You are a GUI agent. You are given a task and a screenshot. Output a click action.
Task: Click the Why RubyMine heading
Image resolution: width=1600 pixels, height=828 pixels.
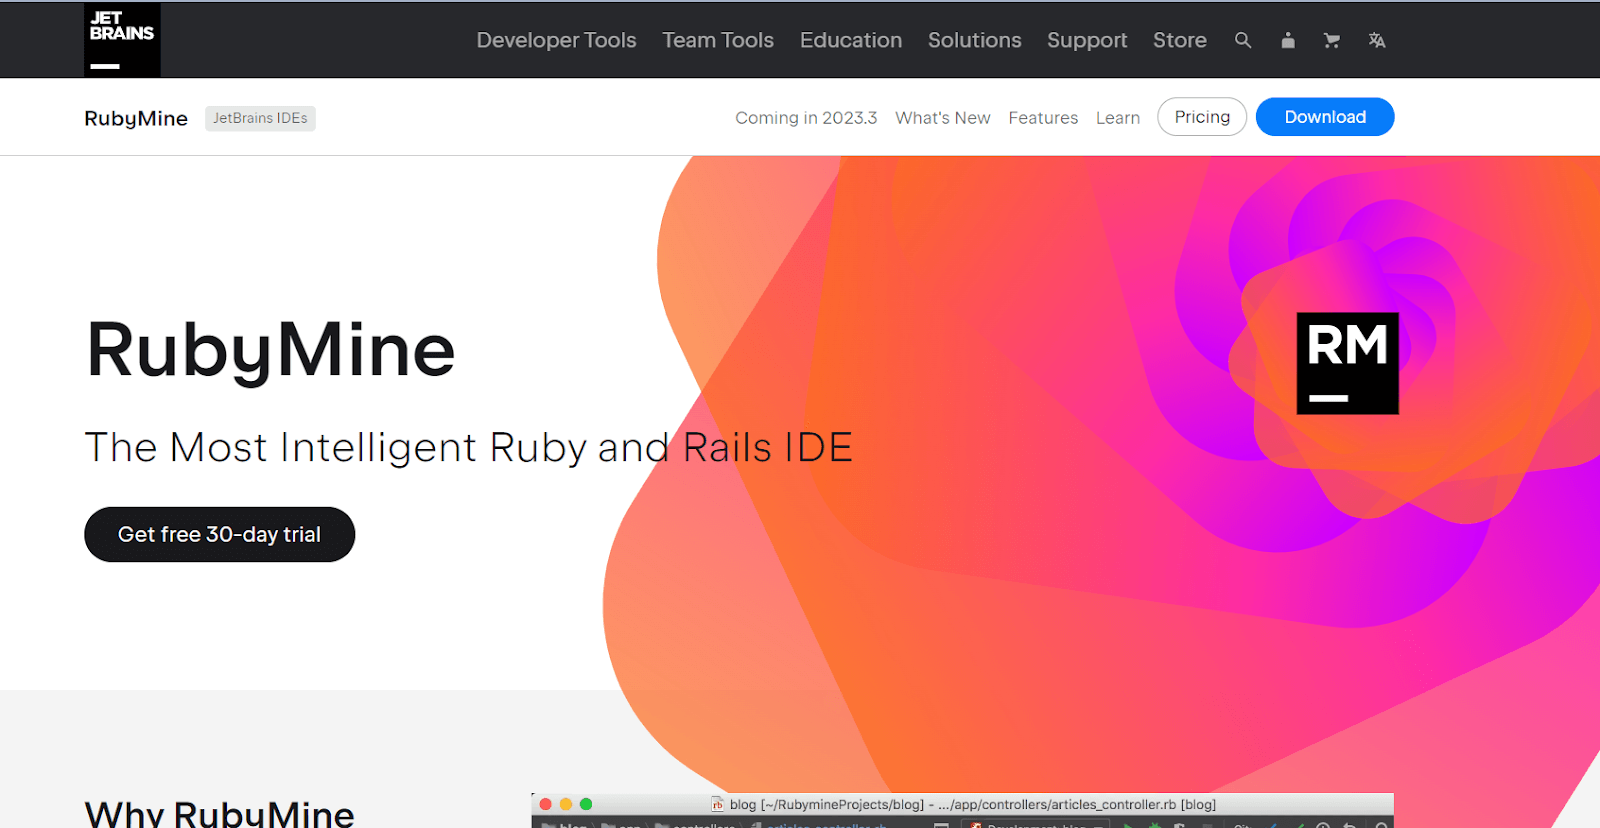220,813
